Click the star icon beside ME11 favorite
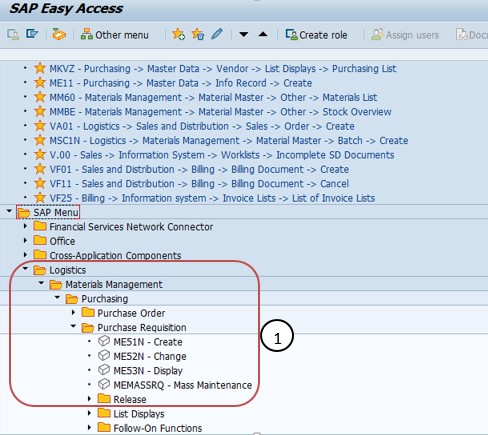Image resolution: width=488 pixels, height=435 pixels. pyautogui.click(x=40, y=83)
